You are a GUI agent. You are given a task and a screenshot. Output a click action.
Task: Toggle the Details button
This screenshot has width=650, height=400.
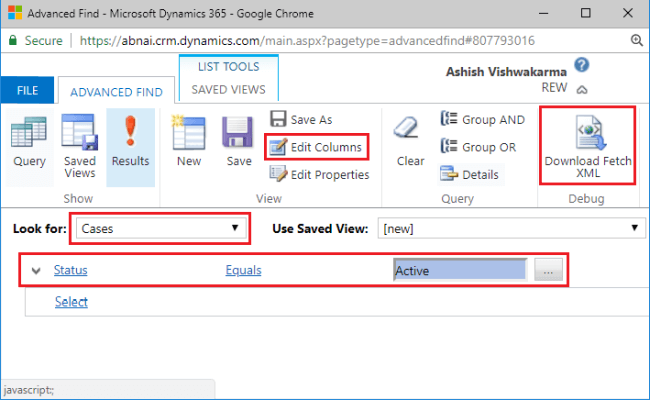click(x=470, y=175)
